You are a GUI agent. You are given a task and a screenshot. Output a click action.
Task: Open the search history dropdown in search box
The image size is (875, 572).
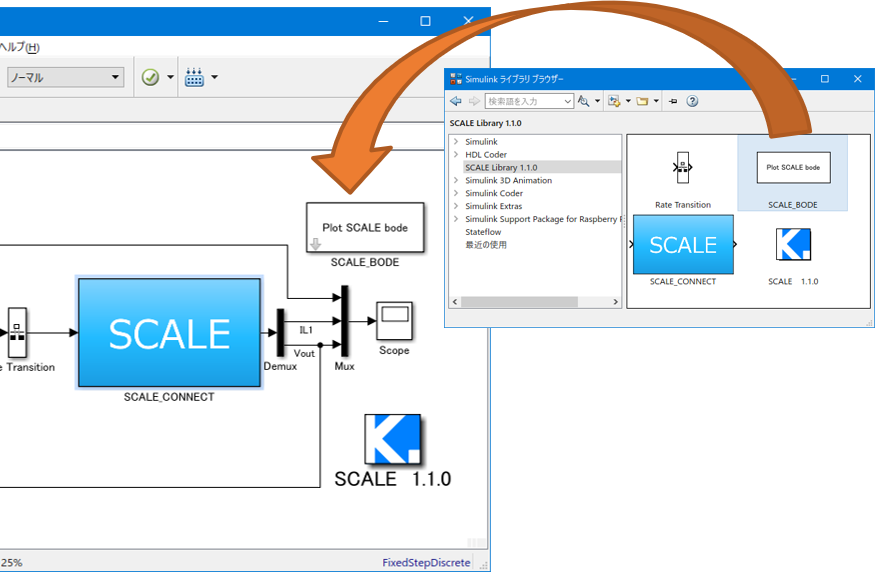click(x=568, y=101)
